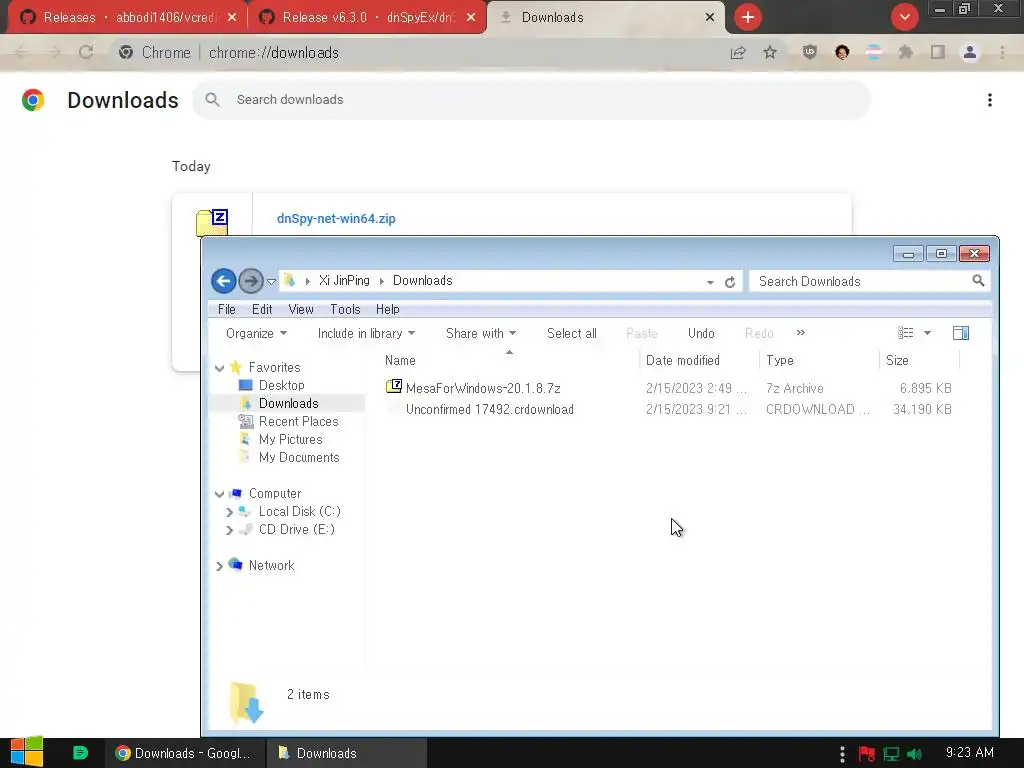Open the Organize dropdown
1024x768 pixels.
(256, 334)
